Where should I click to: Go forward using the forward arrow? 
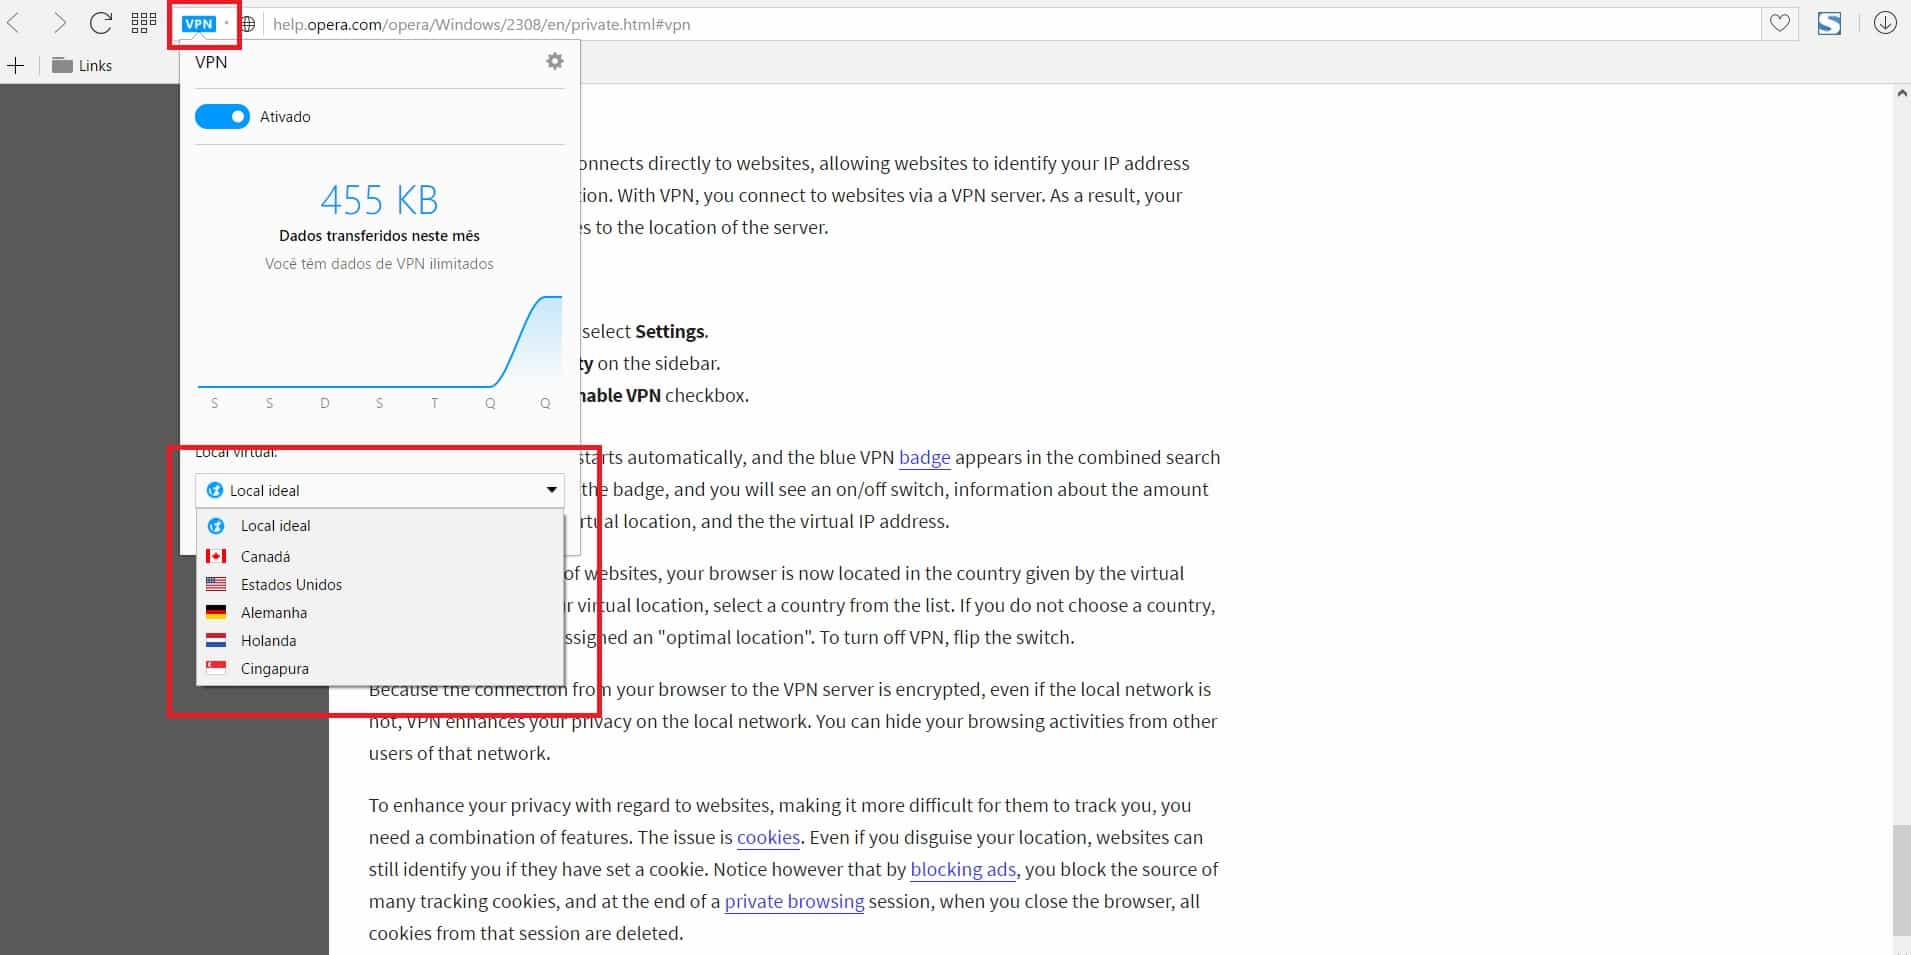click(59, 23)
